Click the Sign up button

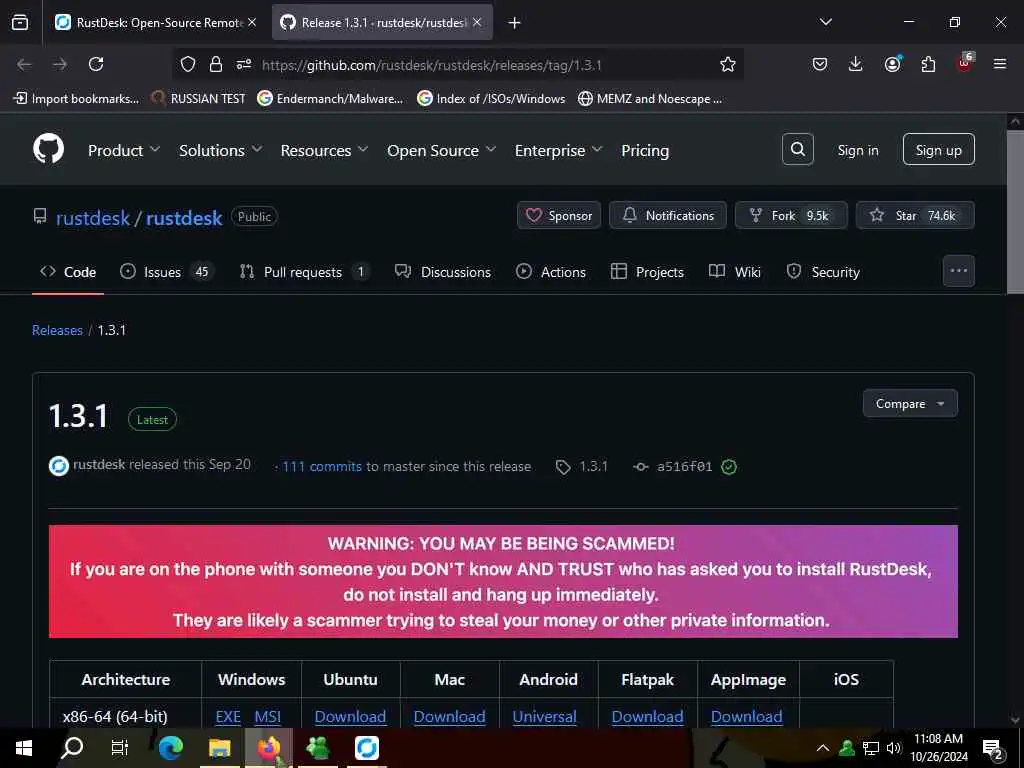click(x=938, y=150)
